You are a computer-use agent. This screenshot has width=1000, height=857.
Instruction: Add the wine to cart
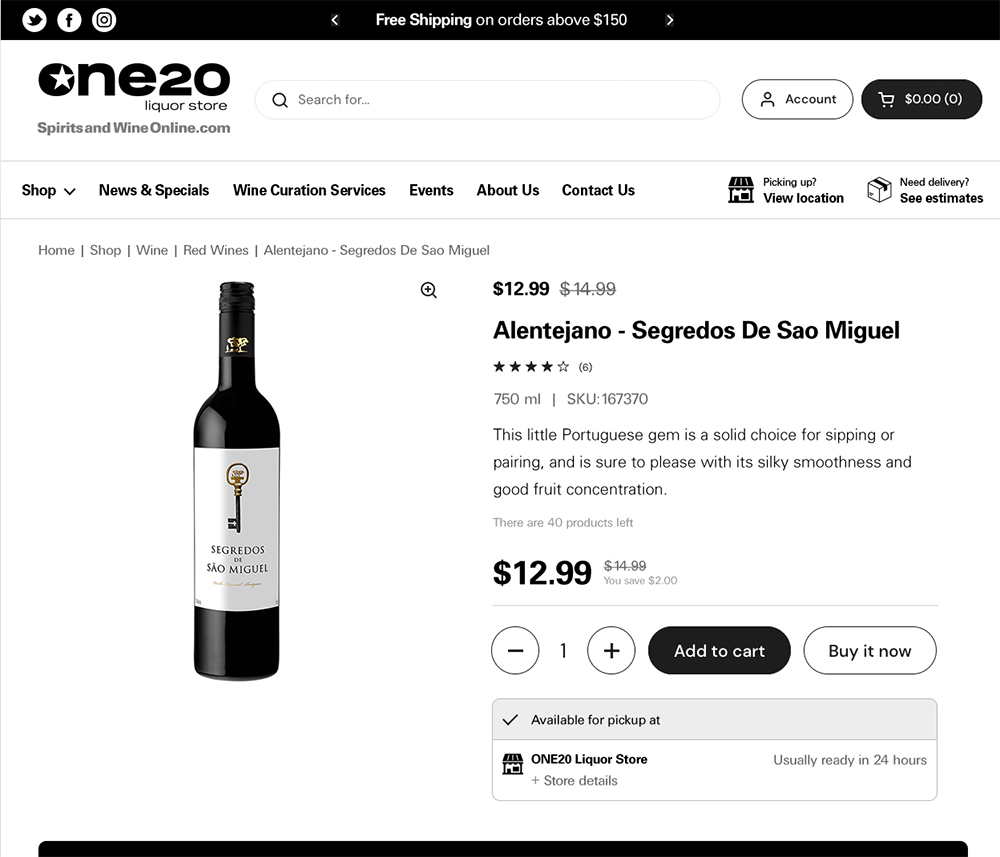[x=719, y=651]
